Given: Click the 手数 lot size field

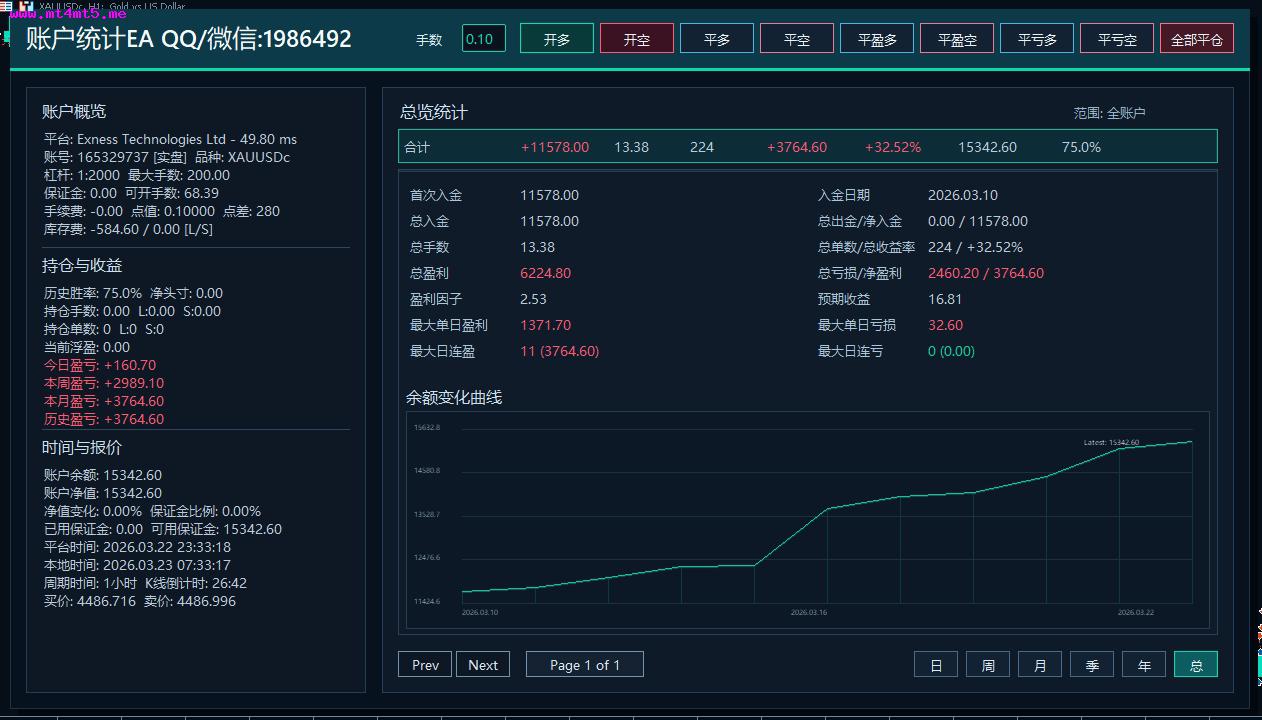Looking at the screenshot, I should tap(483, 39).
